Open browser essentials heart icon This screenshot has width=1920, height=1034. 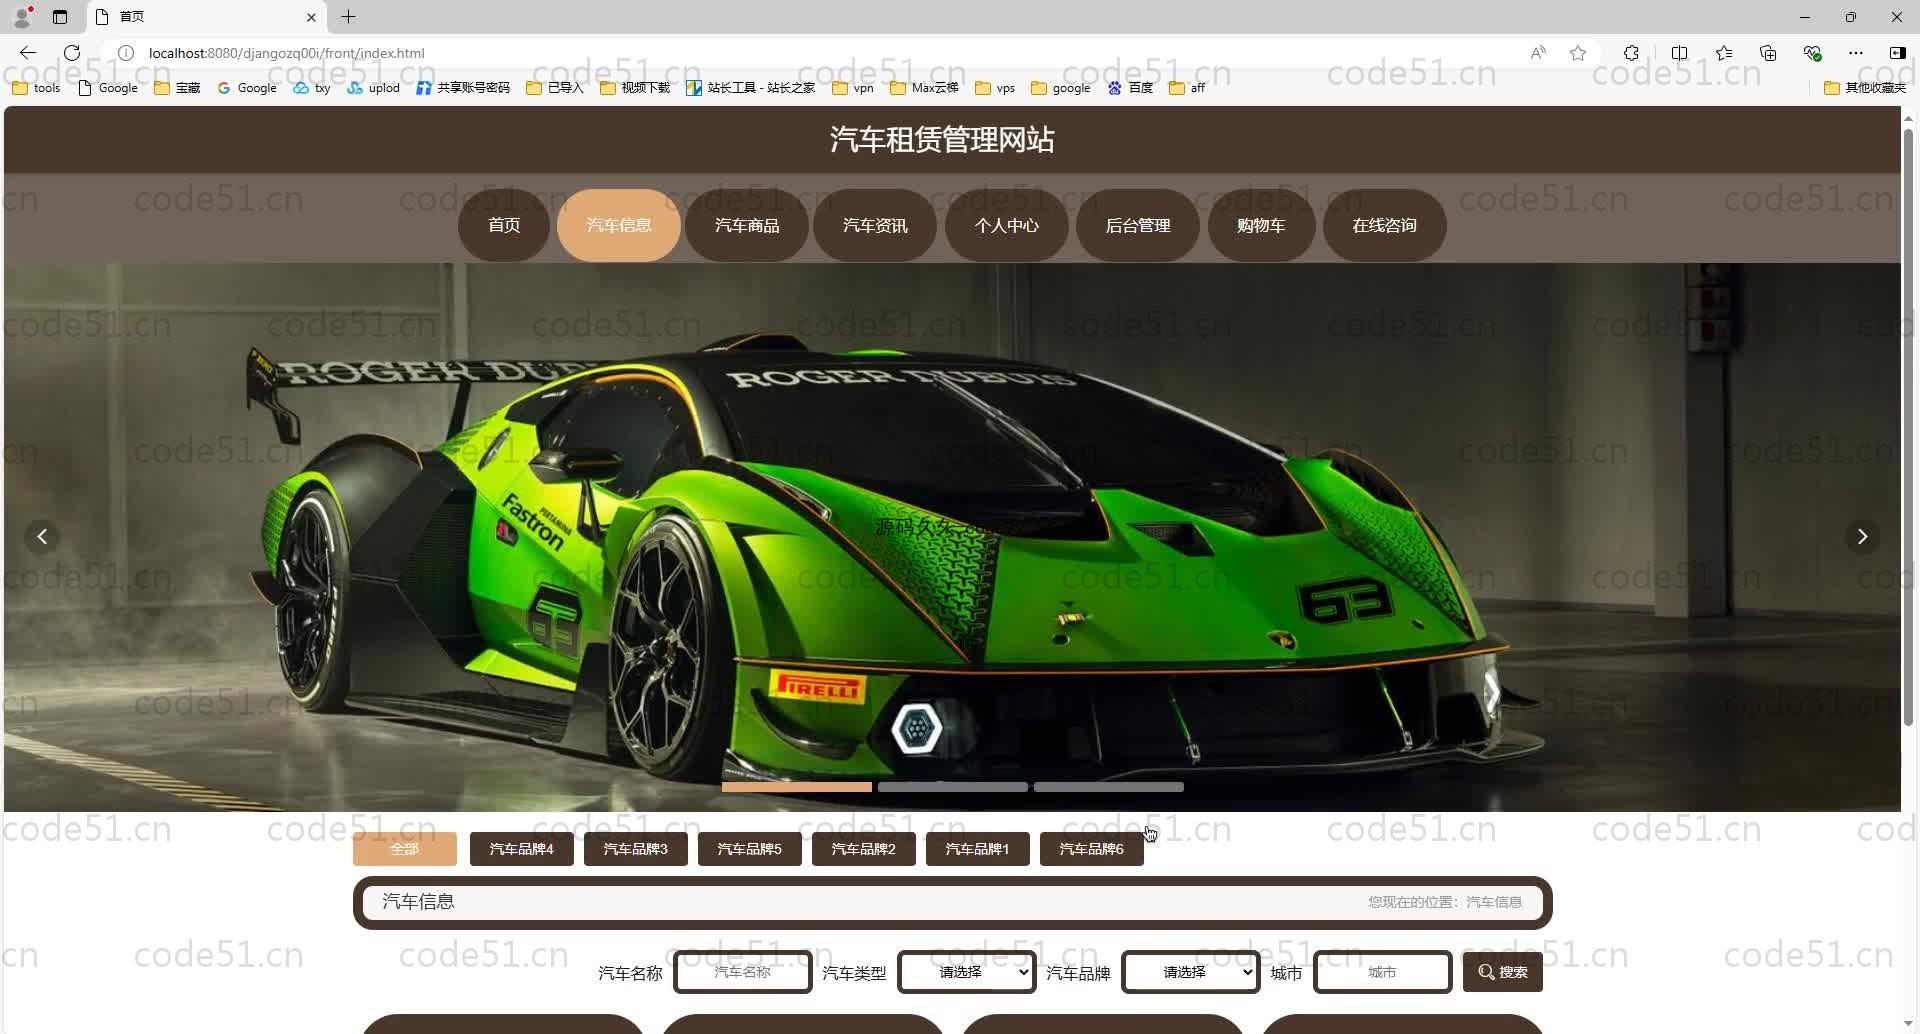point(1812,53)
